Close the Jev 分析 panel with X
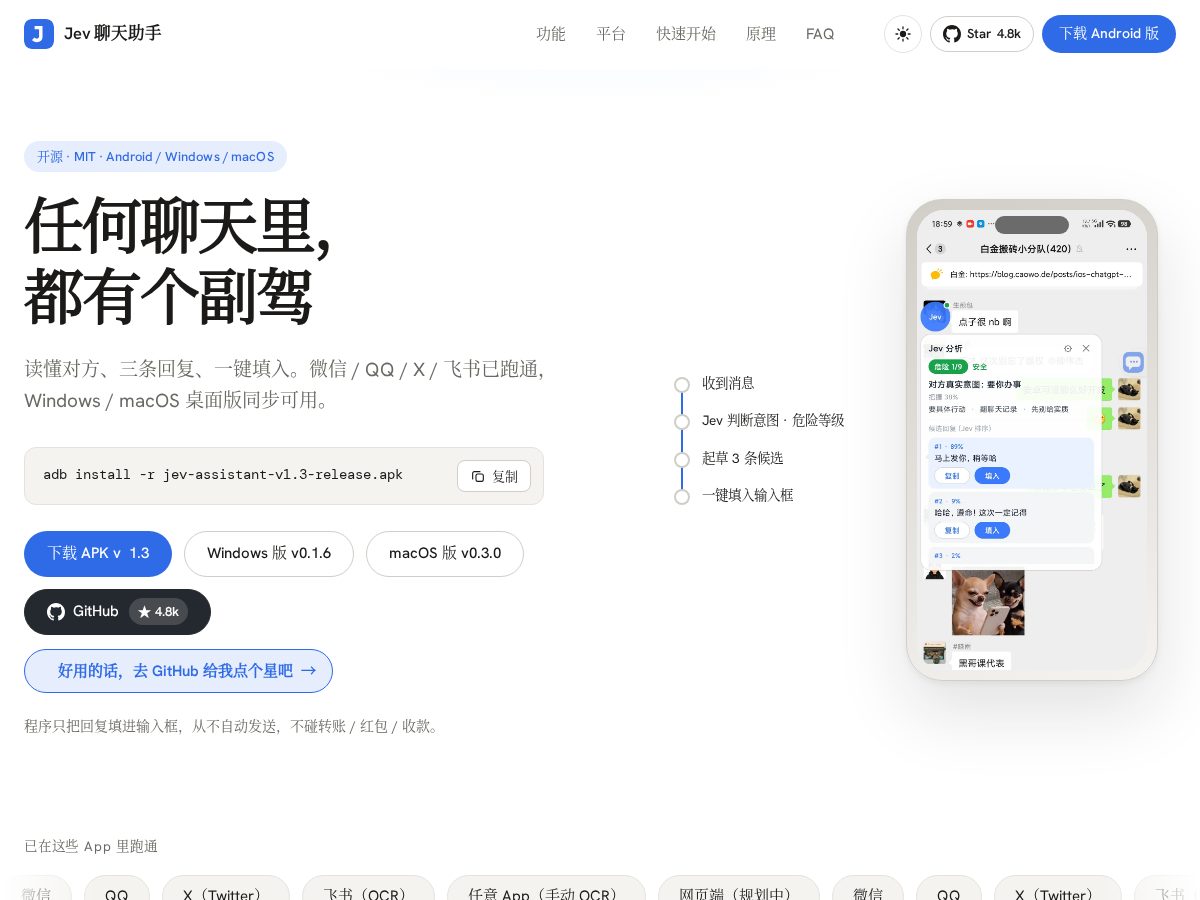This screenshot has width=1200, height=900. (1086, 348)
